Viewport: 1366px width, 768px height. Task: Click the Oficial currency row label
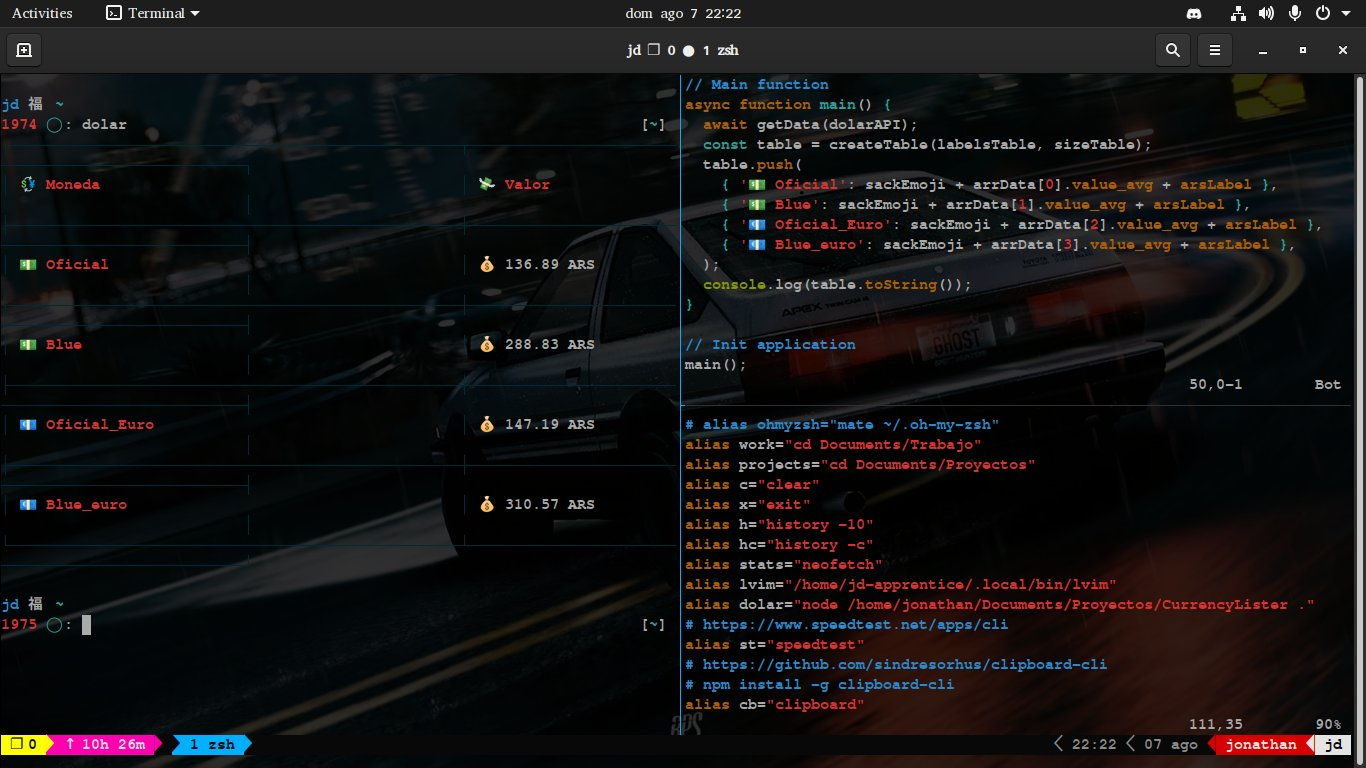tap(77, 264)
